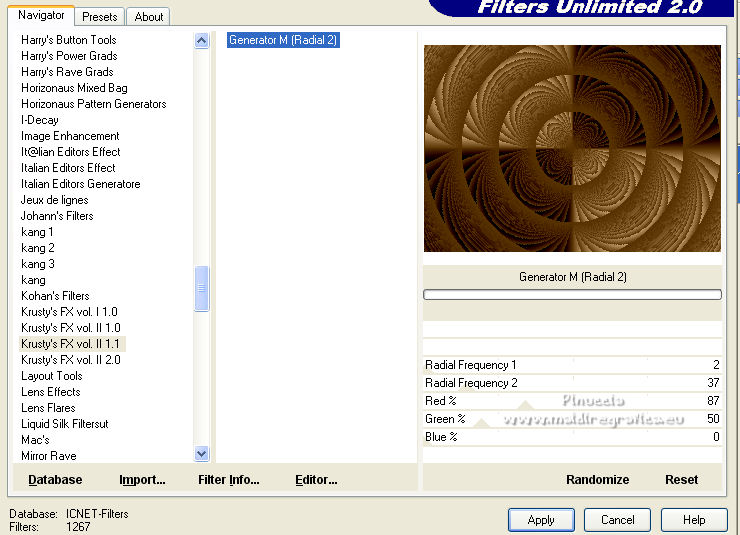Click the filter preview image
The height and width of the screenshot is (535, 740).
pyautogui.click(x=572, y=148)
